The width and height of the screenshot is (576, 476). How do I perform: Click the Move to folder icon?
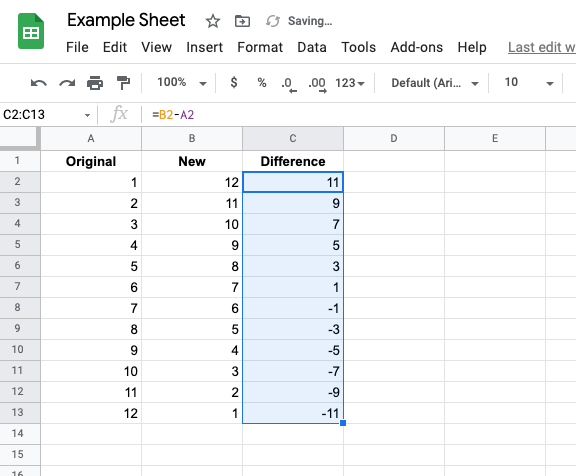coord(242,21)
